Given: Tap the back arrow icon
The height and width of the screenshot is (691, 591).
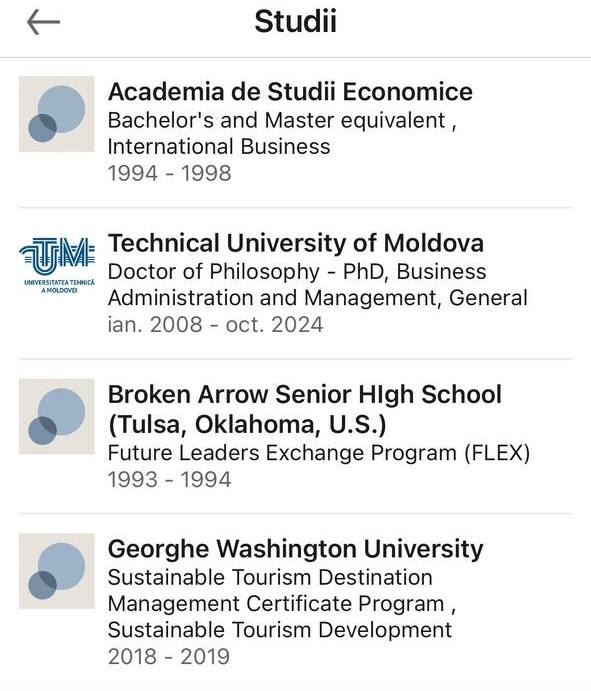Looking at the screenshot, I should coord(43,22).
